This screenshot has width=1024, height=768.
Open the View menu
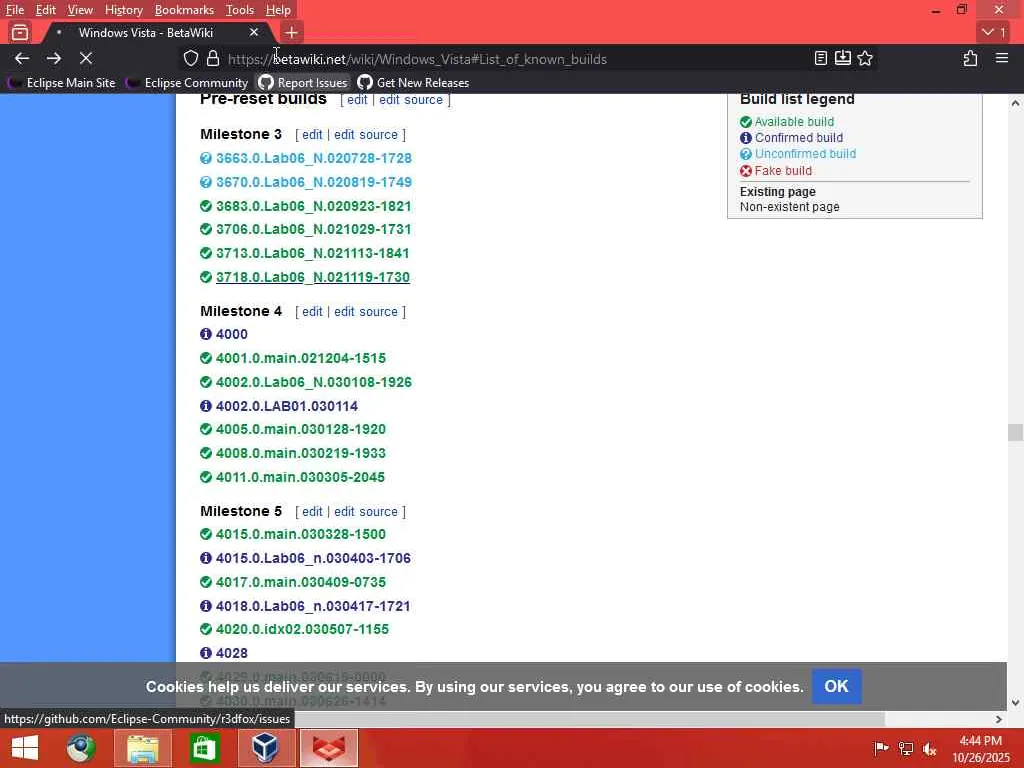click(x=80, y=10)
